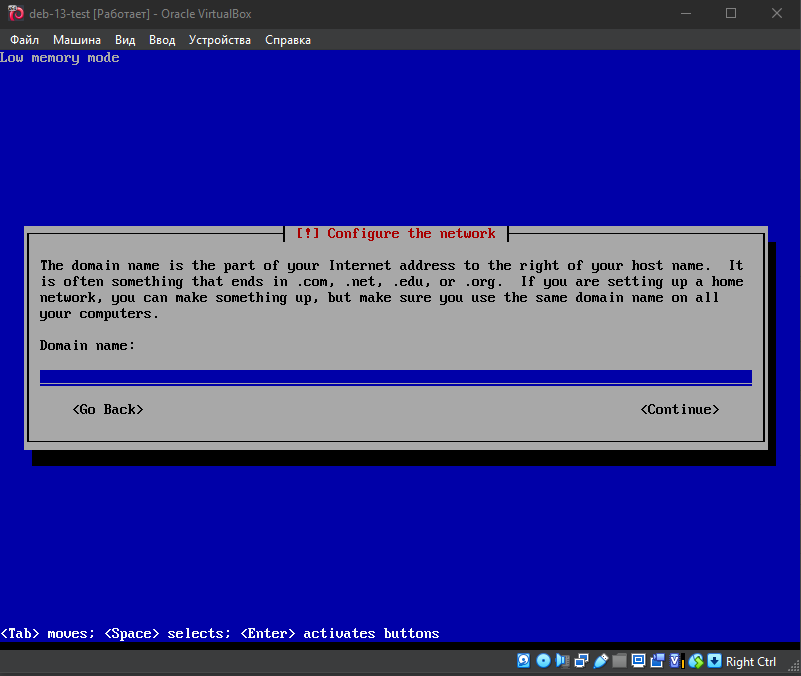801x676 pixels.
Task: Open the shared folders status icon
Action: point(619,661)
